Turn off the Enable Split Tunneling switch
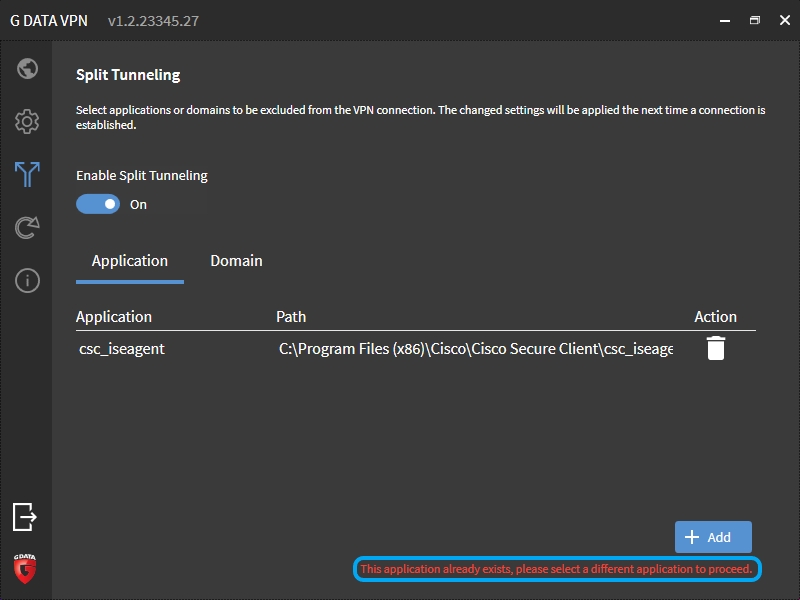Screen dimensions: 800x600 click(x=98, y=204)
